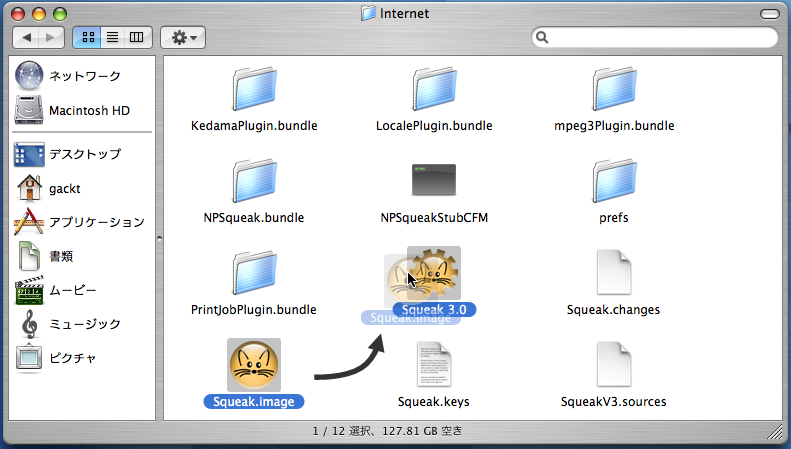Screen dimensions: 791x449
Task: Select the SqueakV3.sources file
Action: 613,365
